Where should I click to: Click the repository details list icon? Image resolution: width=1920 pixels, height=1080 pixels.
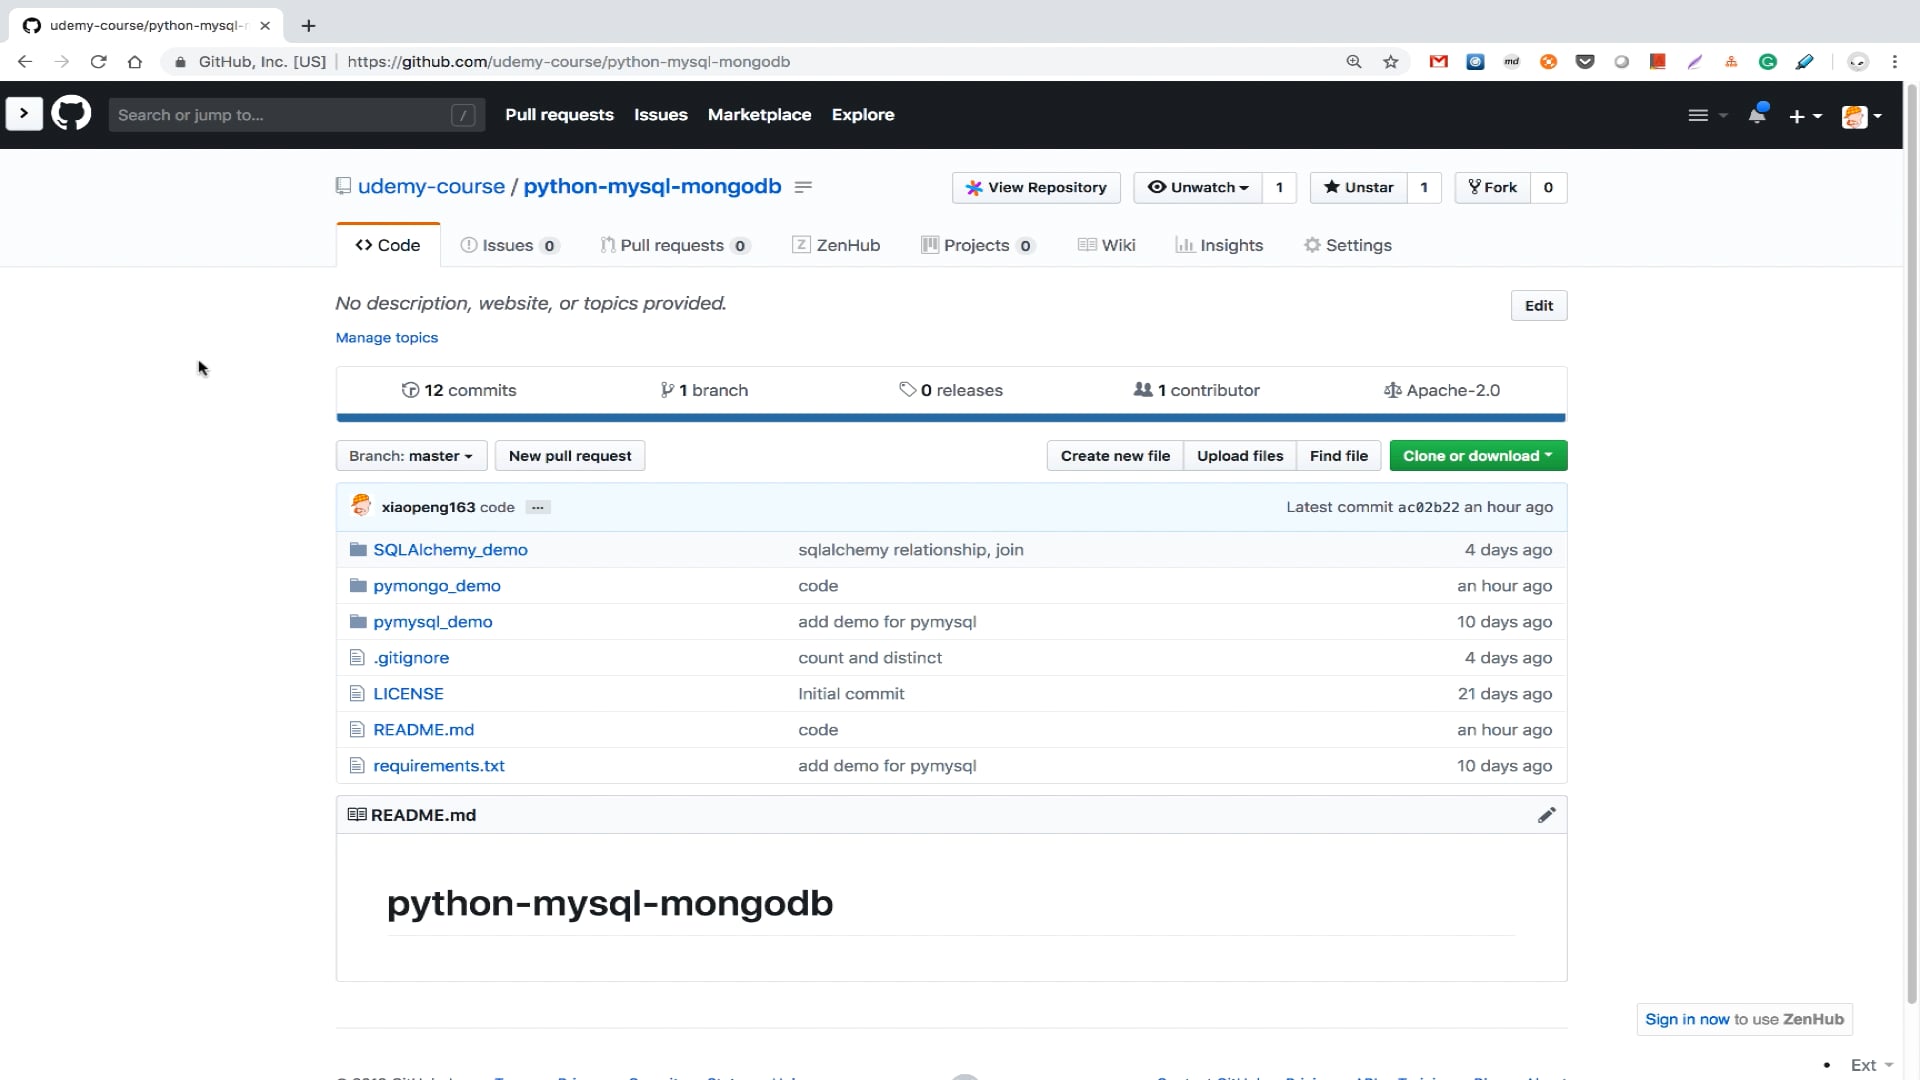803,187
